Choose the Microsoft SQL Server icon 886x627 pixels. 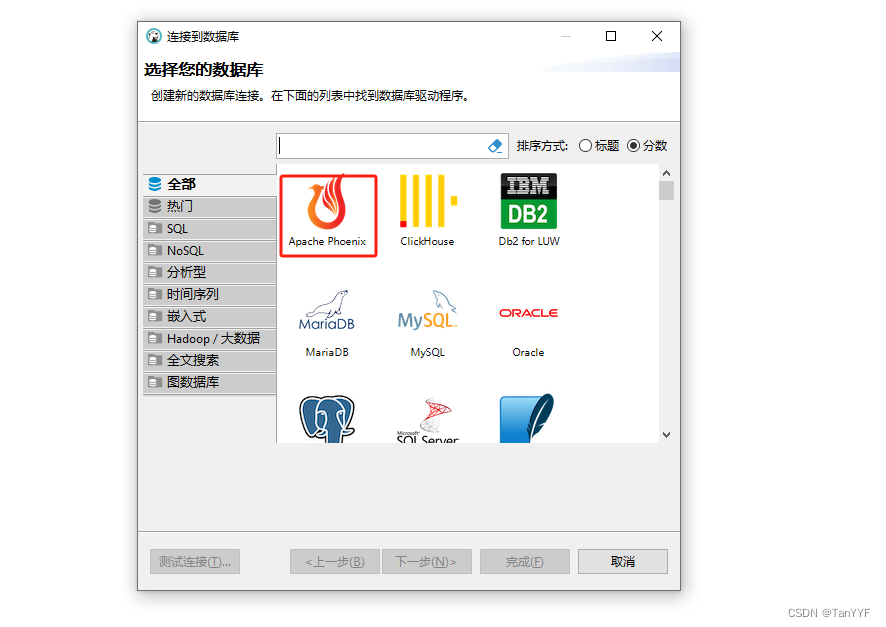coord(428,420)
